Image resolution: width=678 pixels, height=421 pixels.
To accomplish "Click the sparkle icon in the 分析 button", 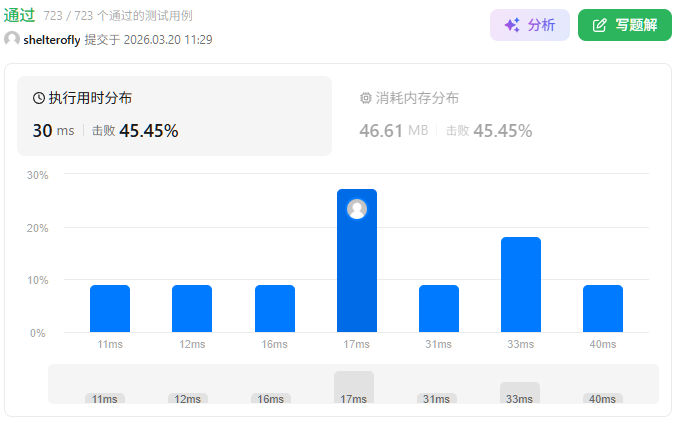I will tap(511, 25).
